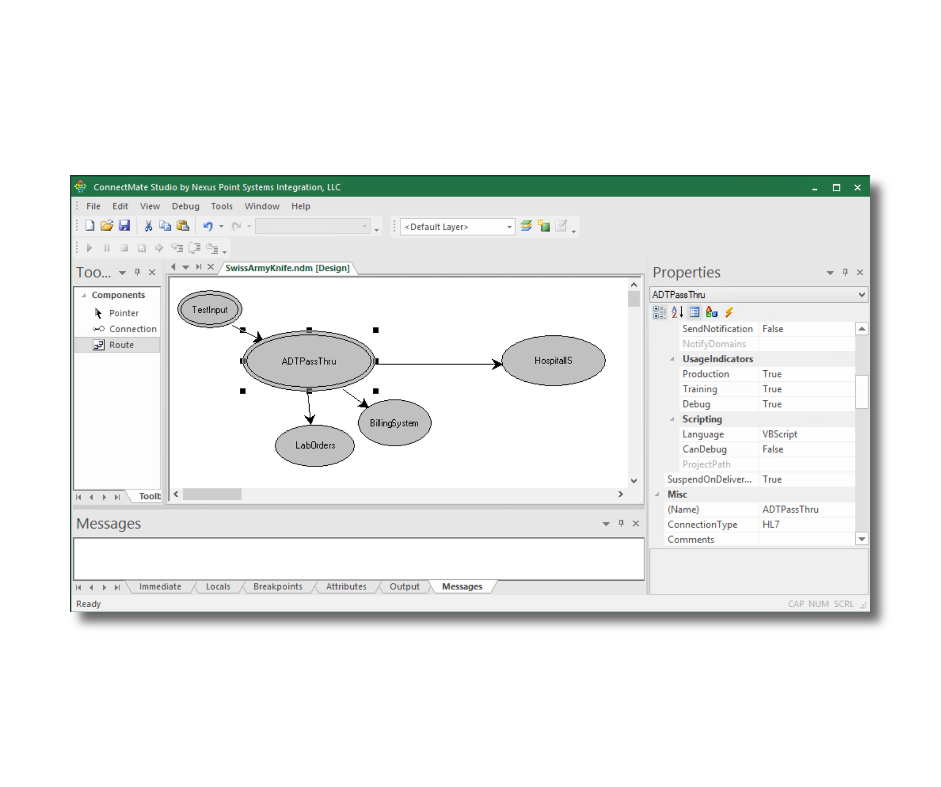
Task: Open Toolbox panel options dropdown arrow
Action: 122,273
